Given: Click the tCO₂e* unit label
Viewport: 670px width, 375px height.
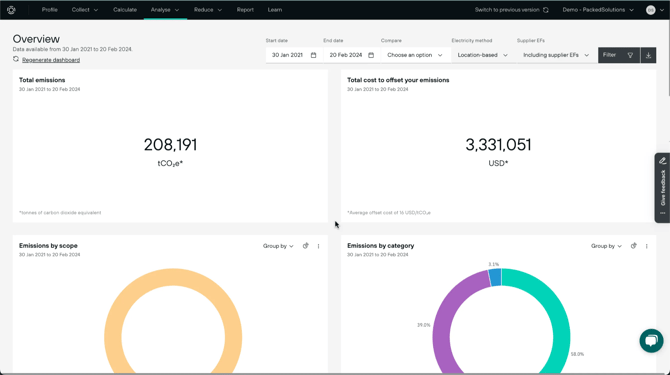Looking at the screenshot, I should (x=170, y=164).
